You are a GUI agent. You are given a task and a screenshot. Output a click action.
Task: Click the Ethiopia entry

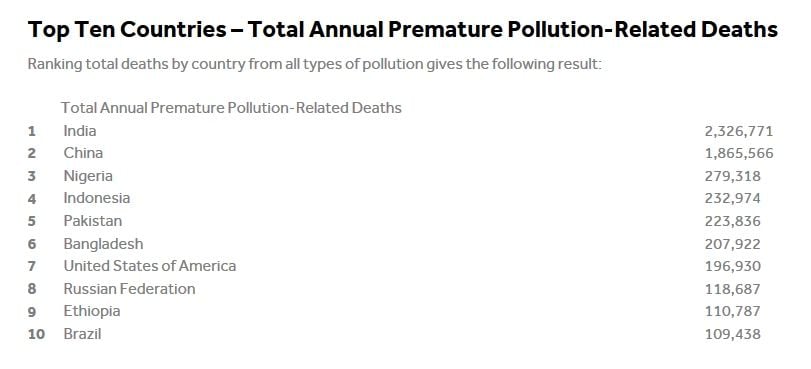point(92,311)
